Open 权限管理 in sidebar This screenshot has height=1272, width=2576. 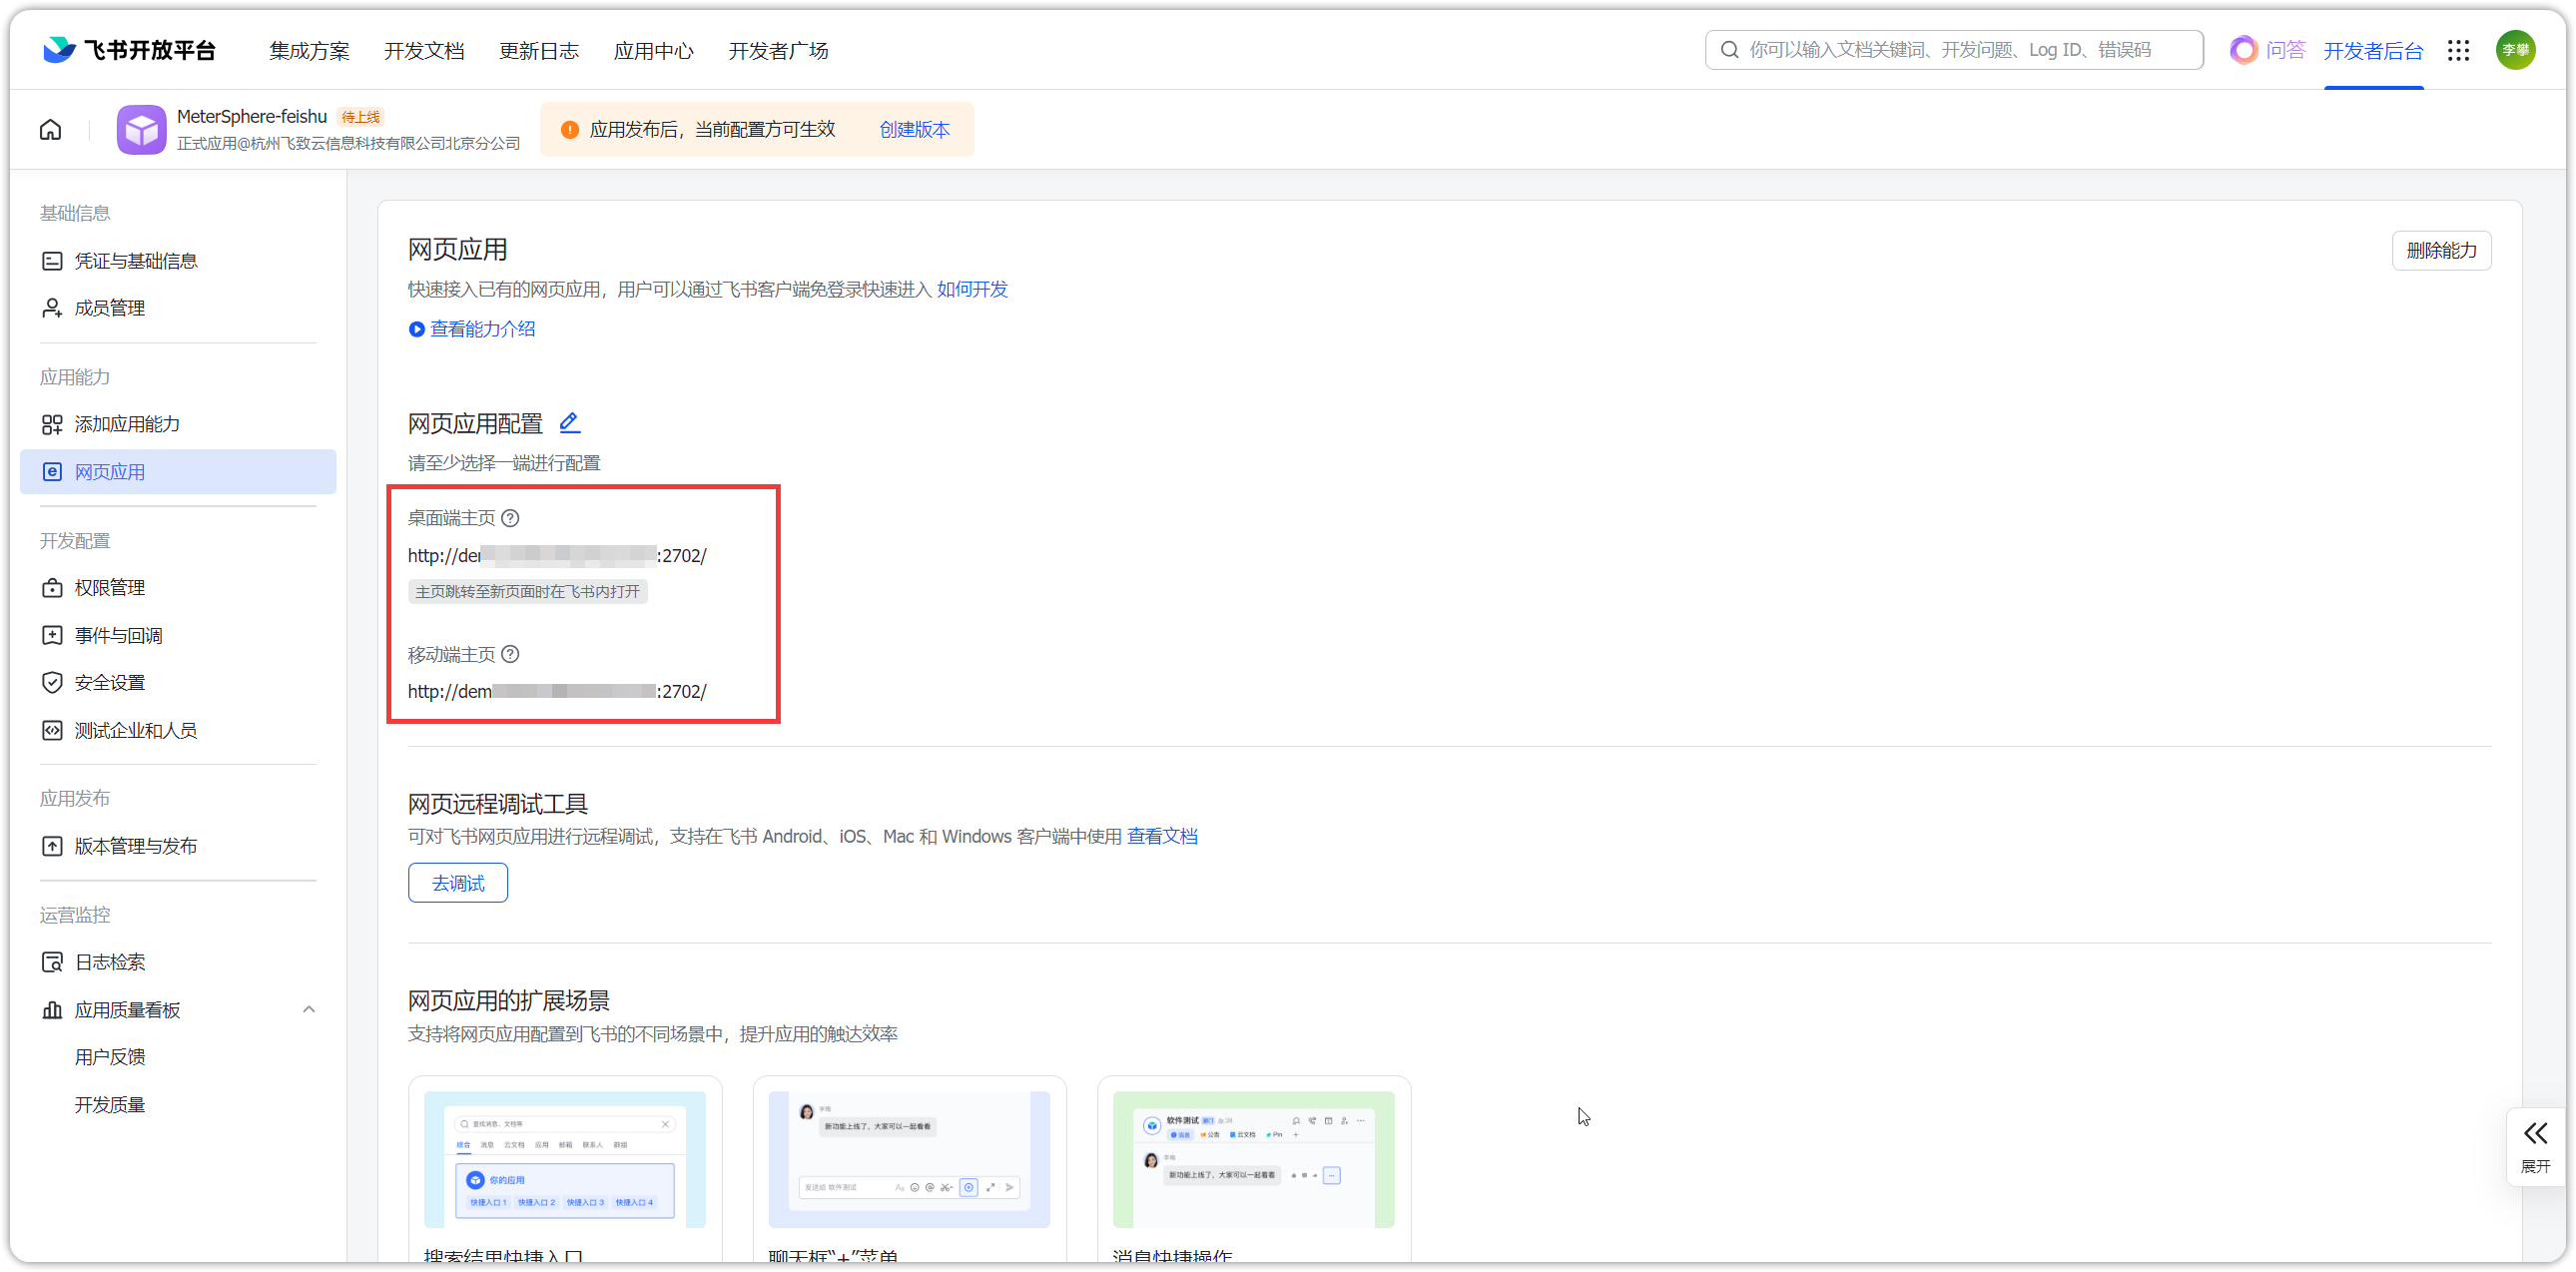[178, 588]
